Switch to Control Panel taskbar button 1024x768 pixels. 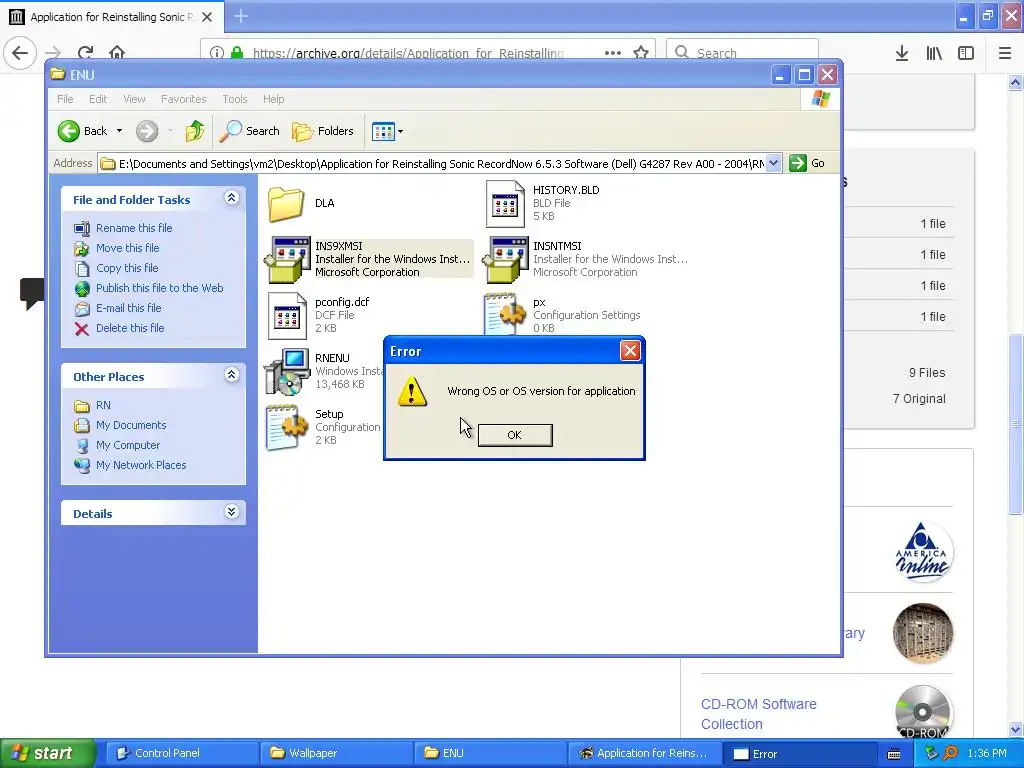182,754
